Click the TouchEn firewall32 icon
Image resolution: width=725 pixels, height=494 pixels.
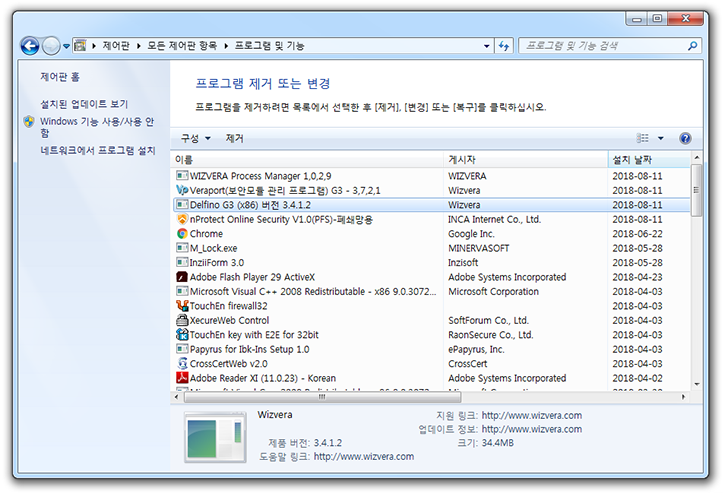[182, 306]
